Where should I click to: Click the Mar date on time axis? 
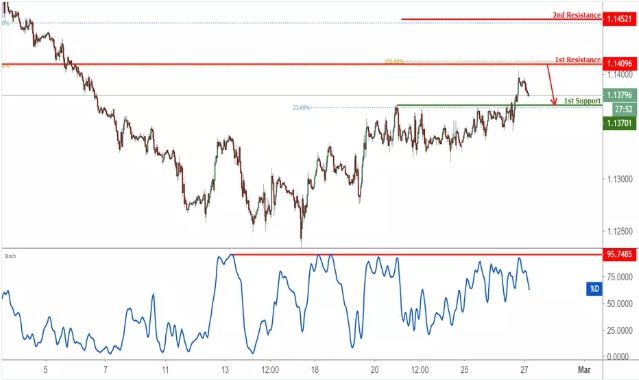[x=584, y=370]
